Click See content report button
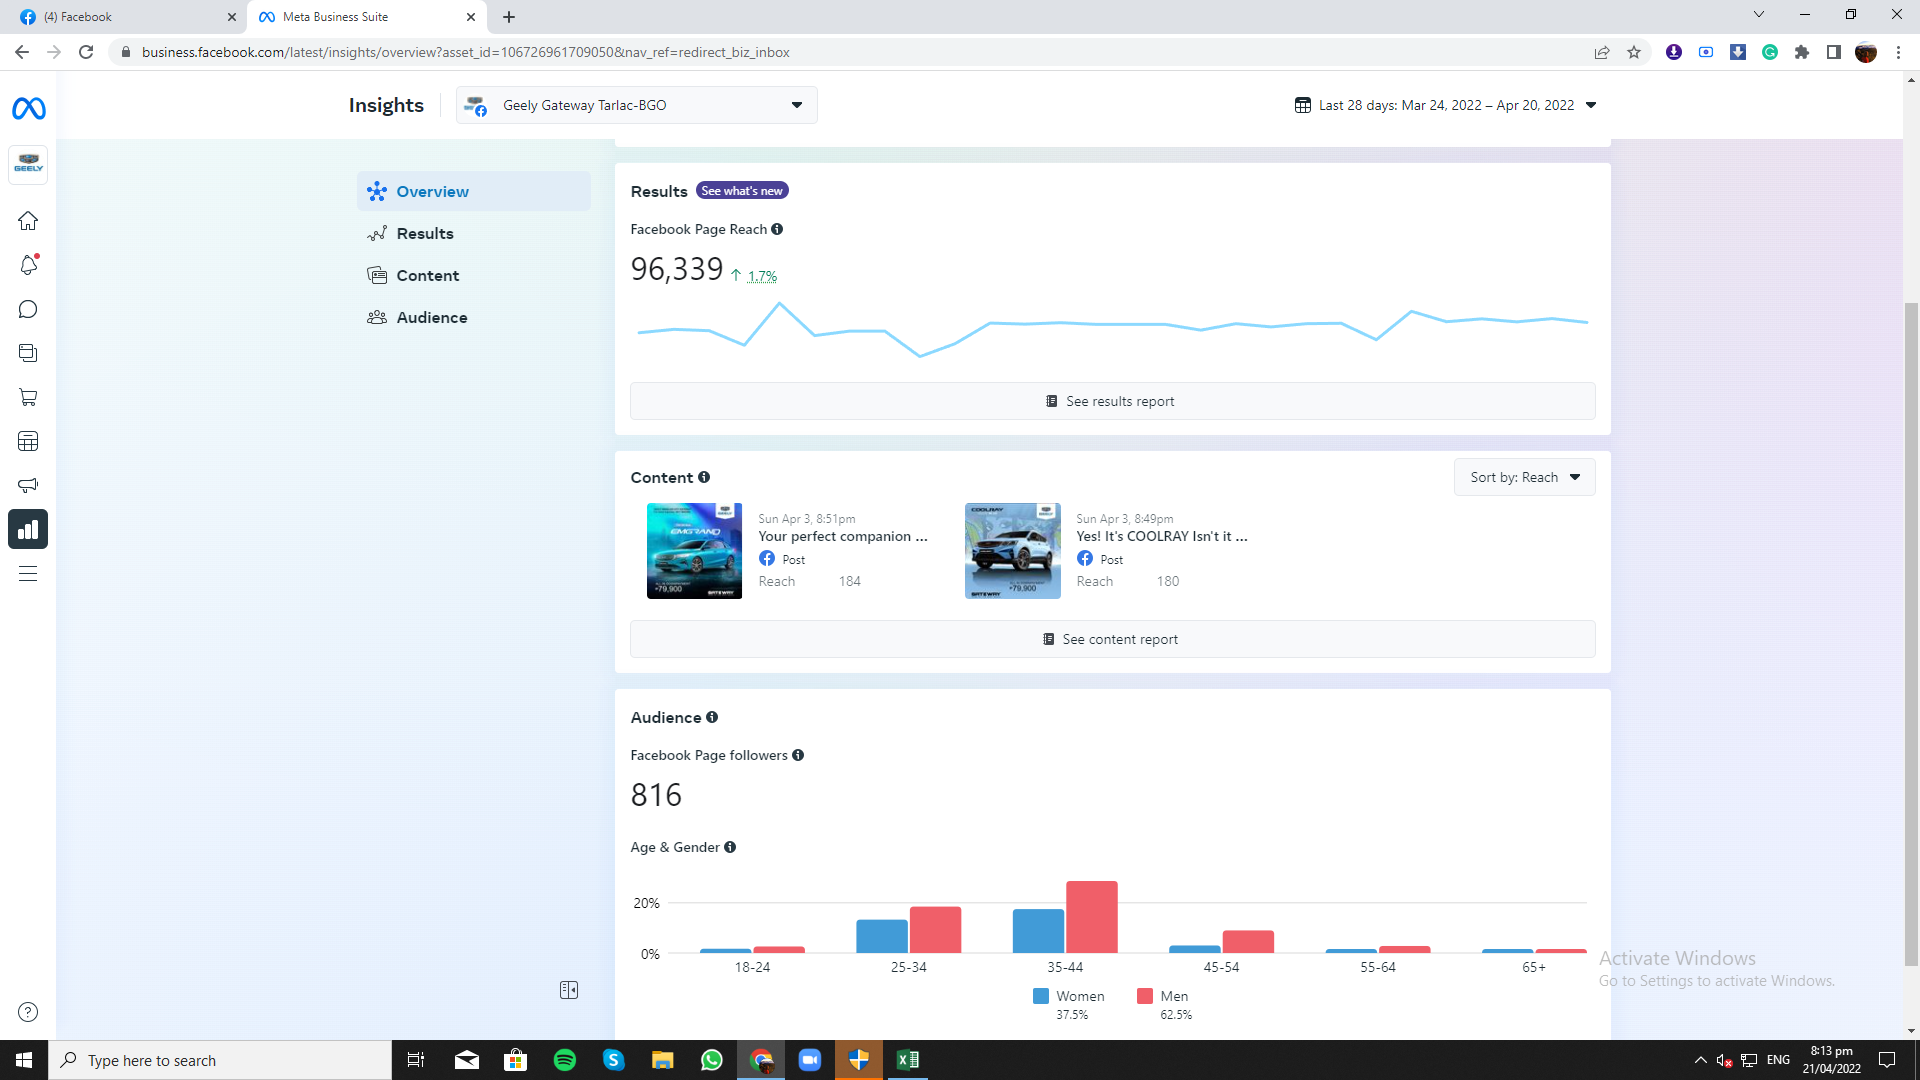 (x=1112, y=639)
